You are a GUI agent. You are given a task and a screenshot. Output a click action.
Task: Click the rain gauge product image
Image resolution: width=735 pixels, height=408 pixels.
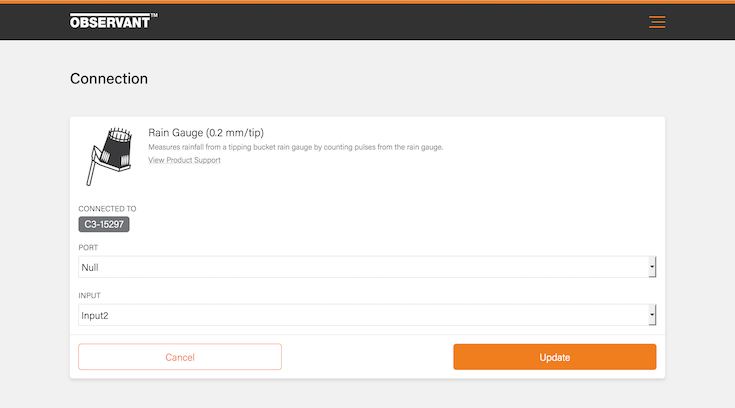108,156
